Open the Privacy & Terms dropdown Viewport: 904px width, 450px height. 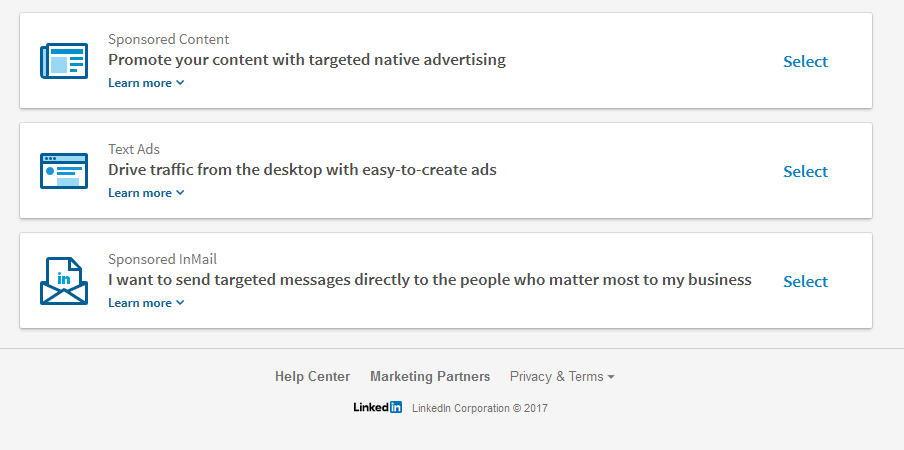point(562,376)
